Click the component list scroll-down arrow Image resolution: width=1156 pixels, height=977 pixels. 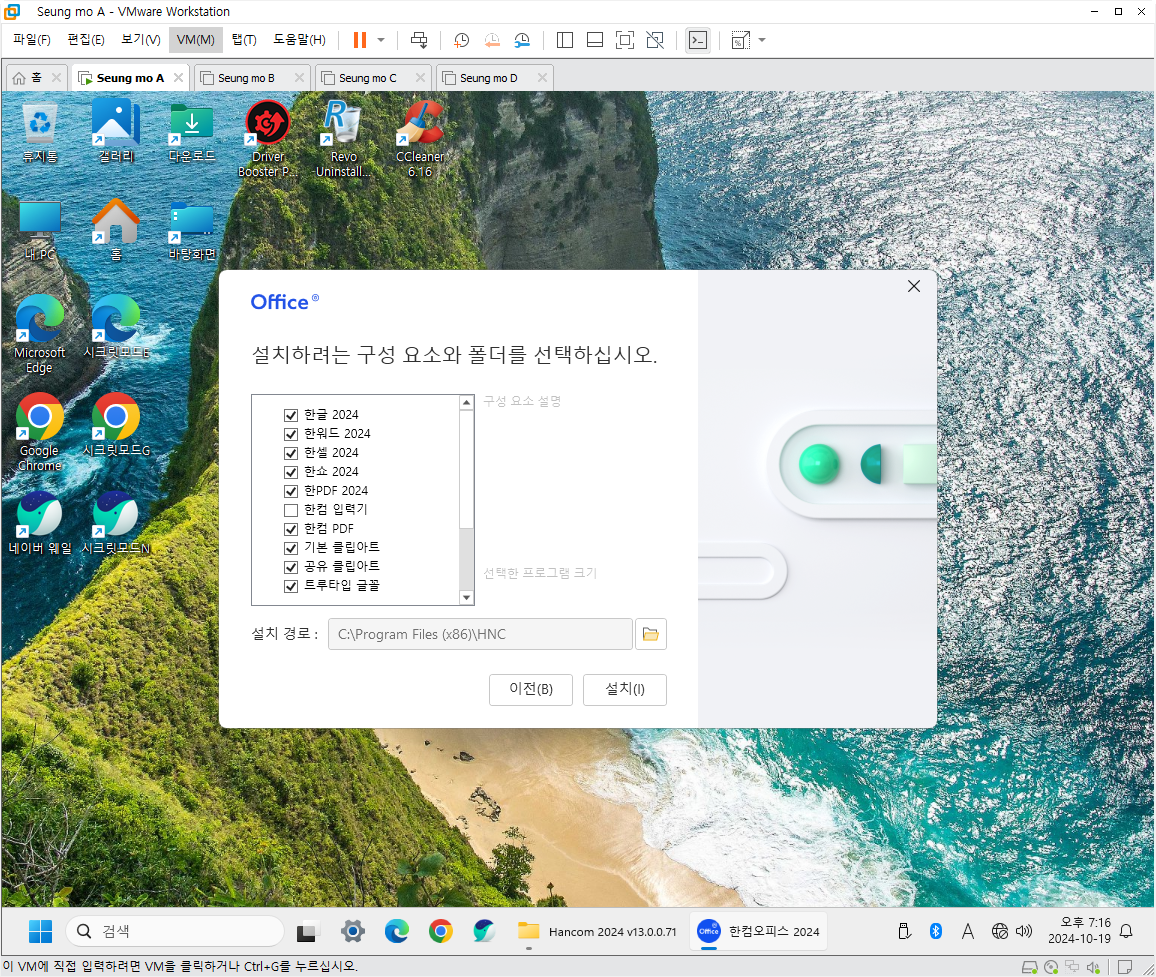point(466,597)
